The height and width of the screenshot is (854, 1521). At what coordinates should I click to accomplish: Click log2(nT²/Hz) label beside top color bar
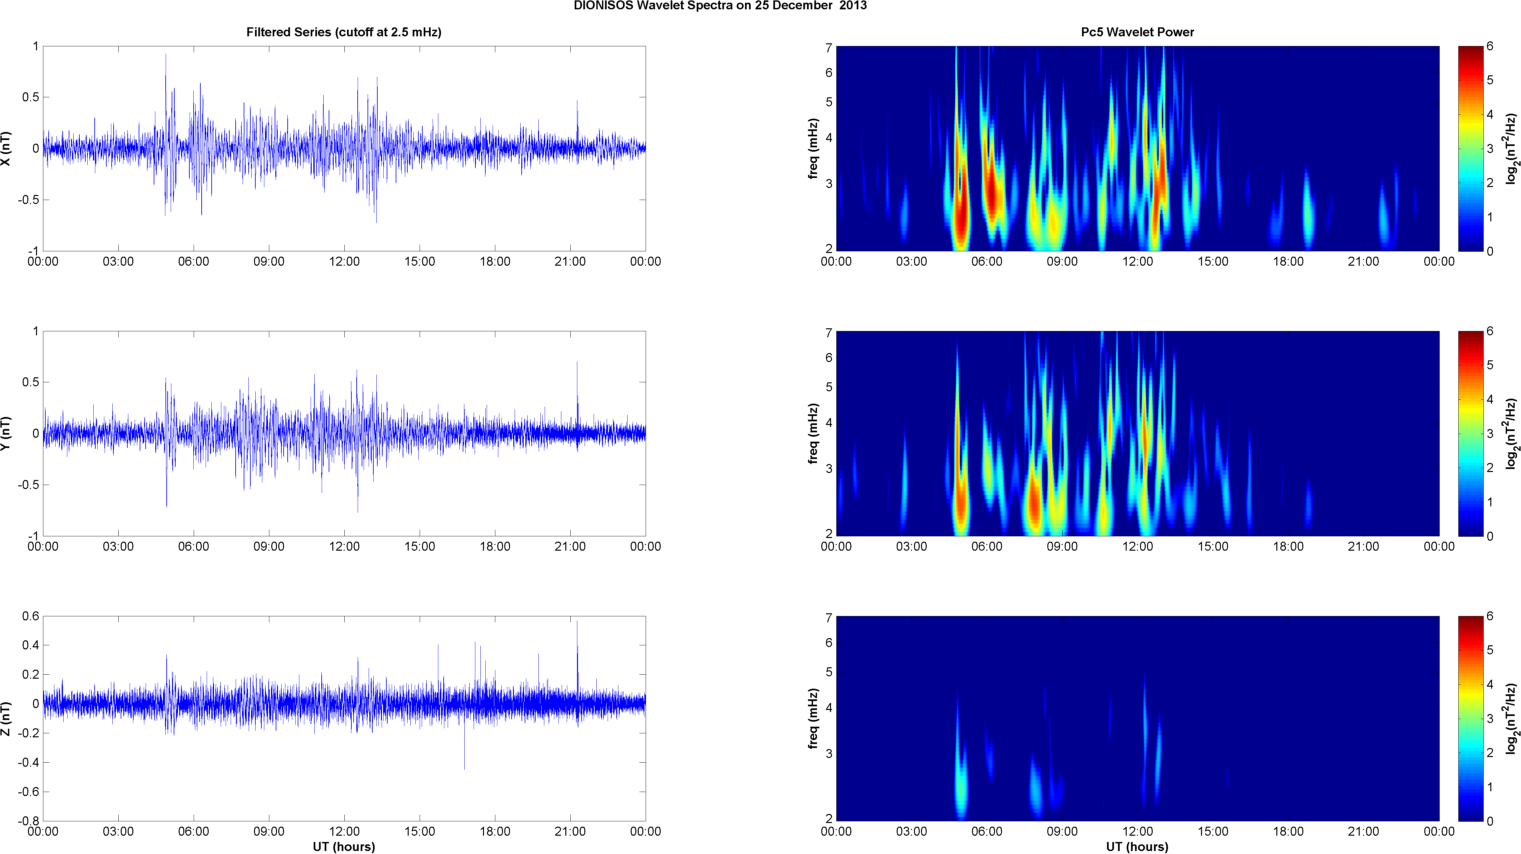(1513, 148)
